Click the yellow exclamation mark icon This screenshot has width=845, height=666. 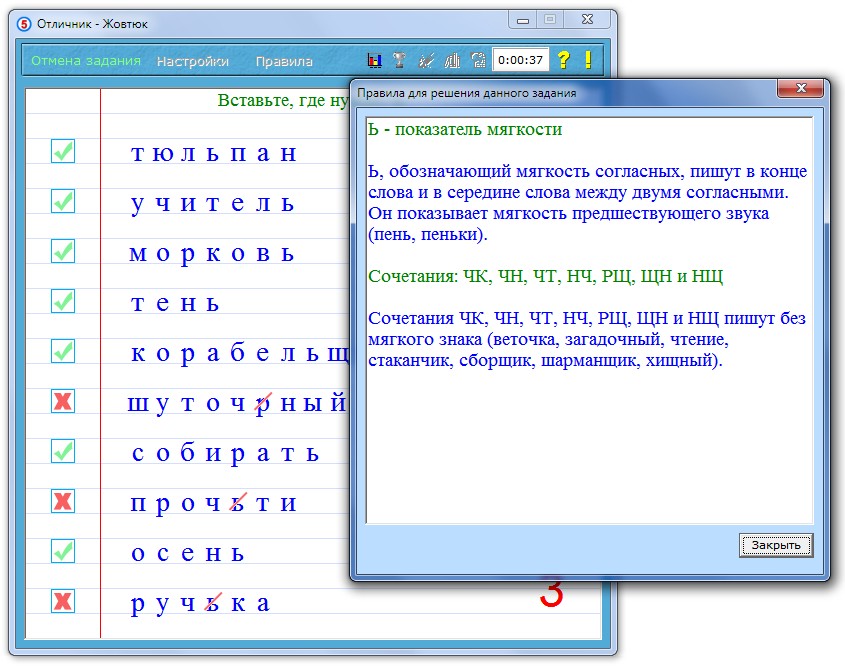pos(588,59)
